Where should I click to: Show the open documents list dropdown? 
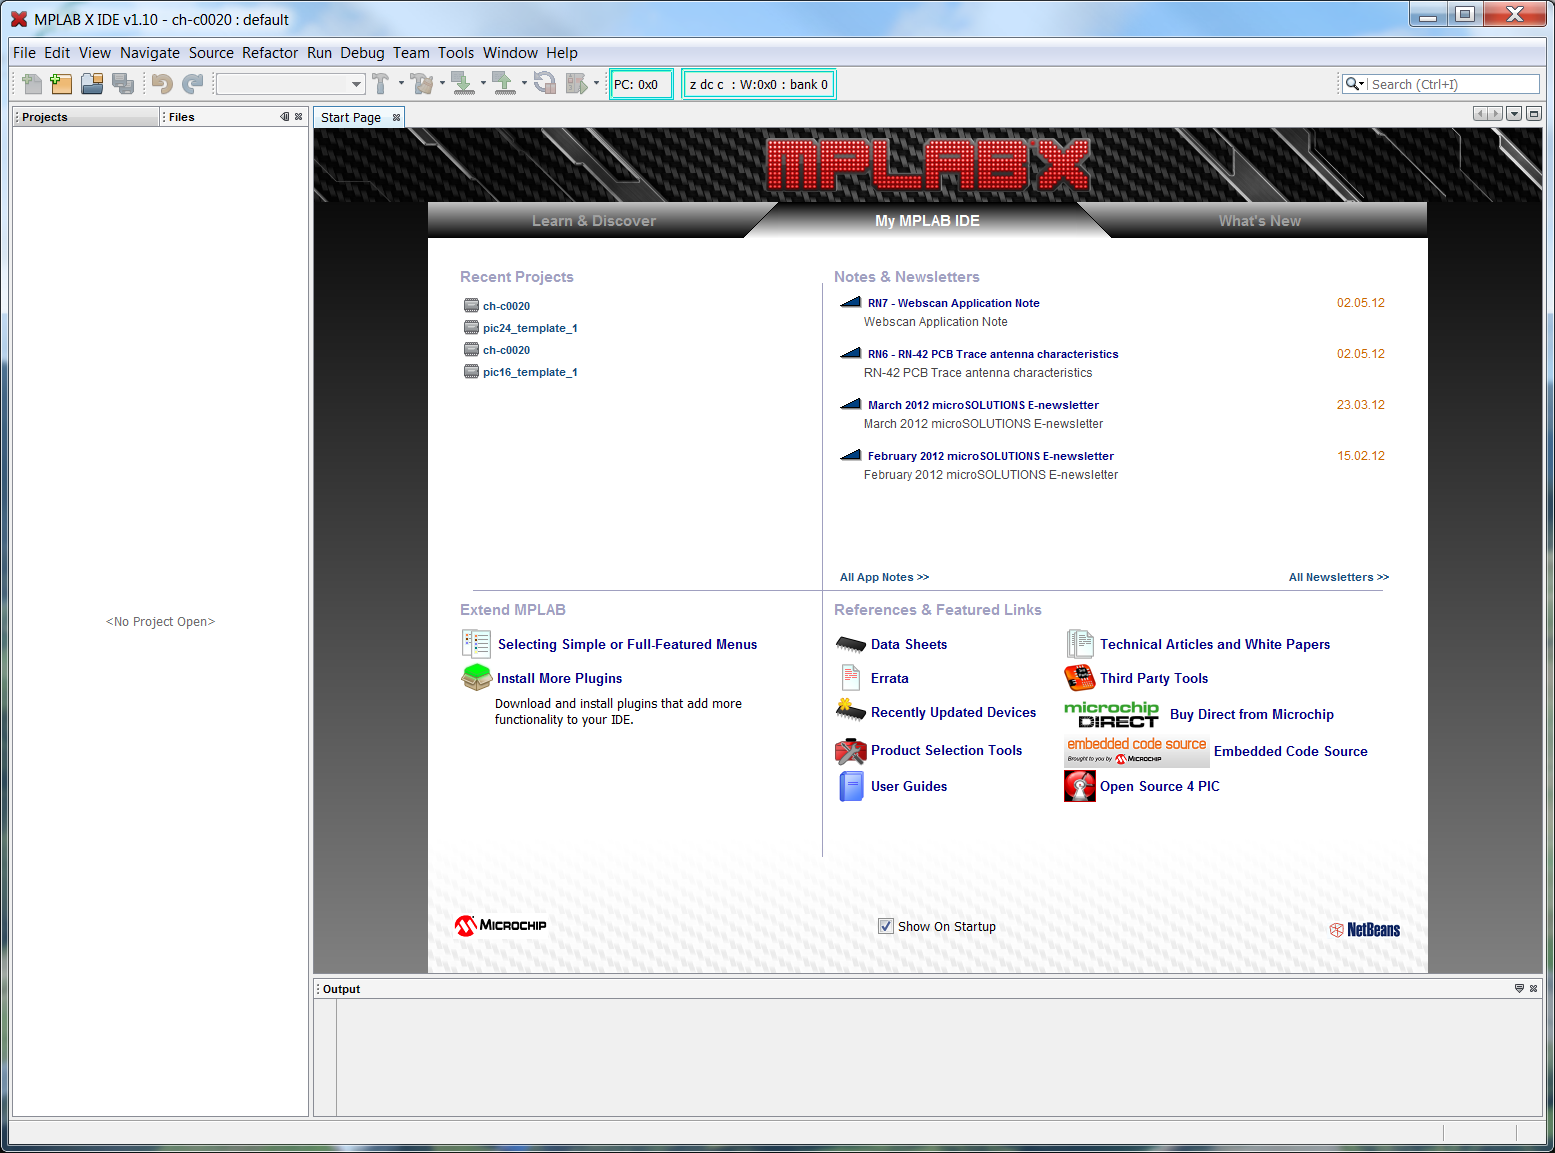click(x=1514, y=114)
